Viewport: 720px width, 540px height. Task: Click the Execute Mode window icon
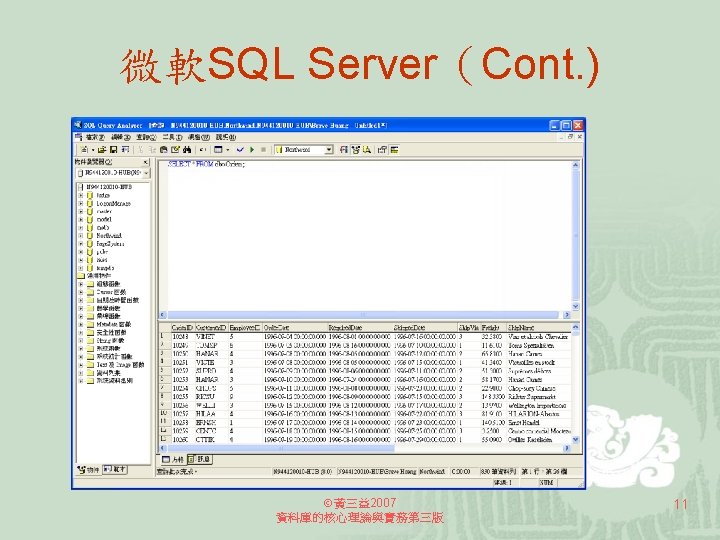218,150
